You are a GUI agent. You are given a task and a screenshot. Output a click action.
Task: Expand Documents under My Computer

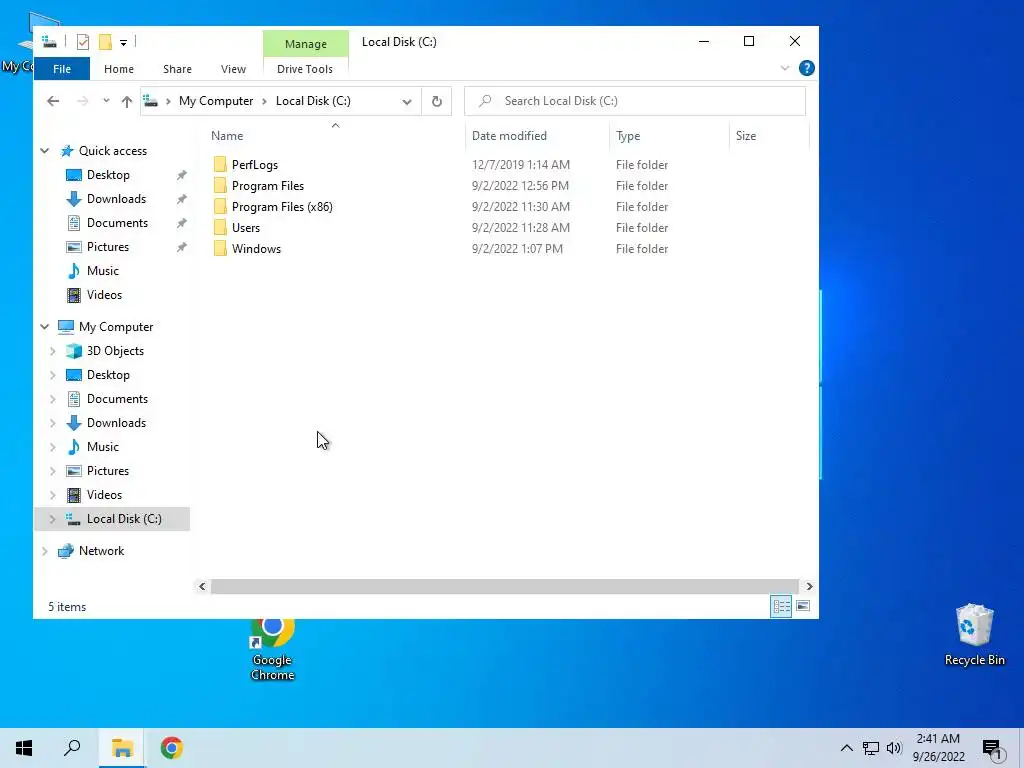[x=53, y=399]
